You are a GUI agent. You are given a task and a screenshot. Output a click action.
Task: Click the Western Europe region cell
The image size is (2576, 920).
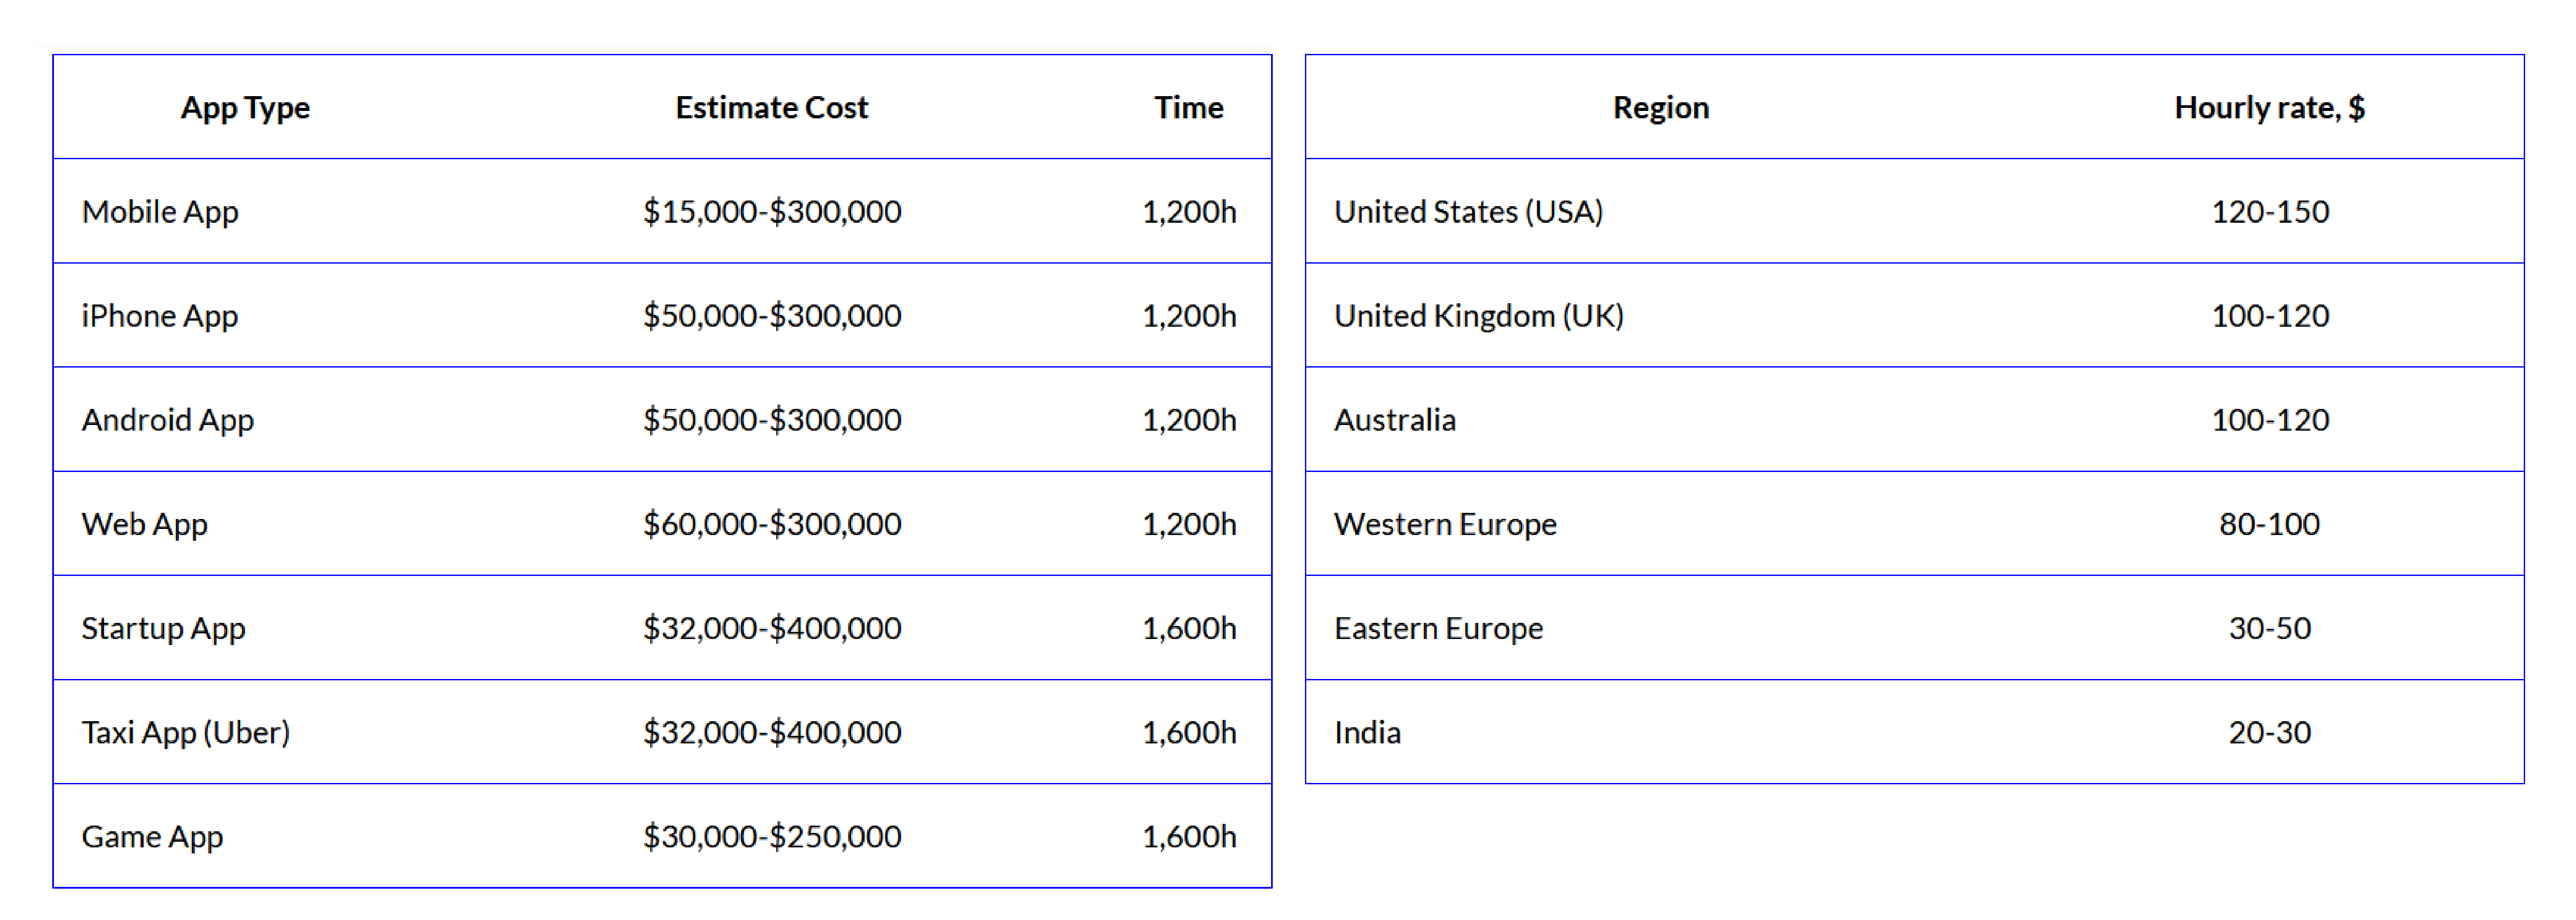(x=1445, y=524)
